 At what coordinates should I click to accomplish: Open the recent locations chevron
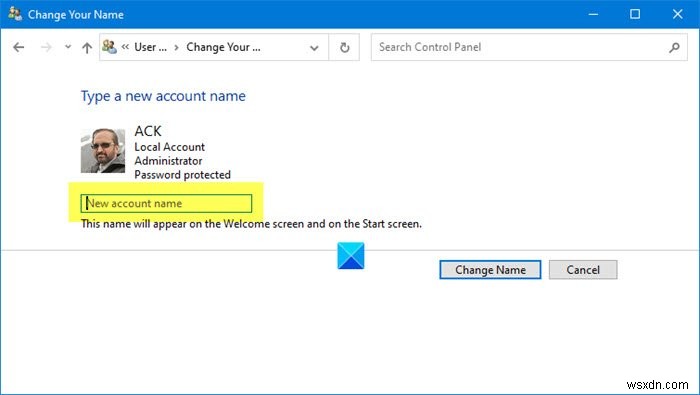pyautogui.click(x=68, y=46)
